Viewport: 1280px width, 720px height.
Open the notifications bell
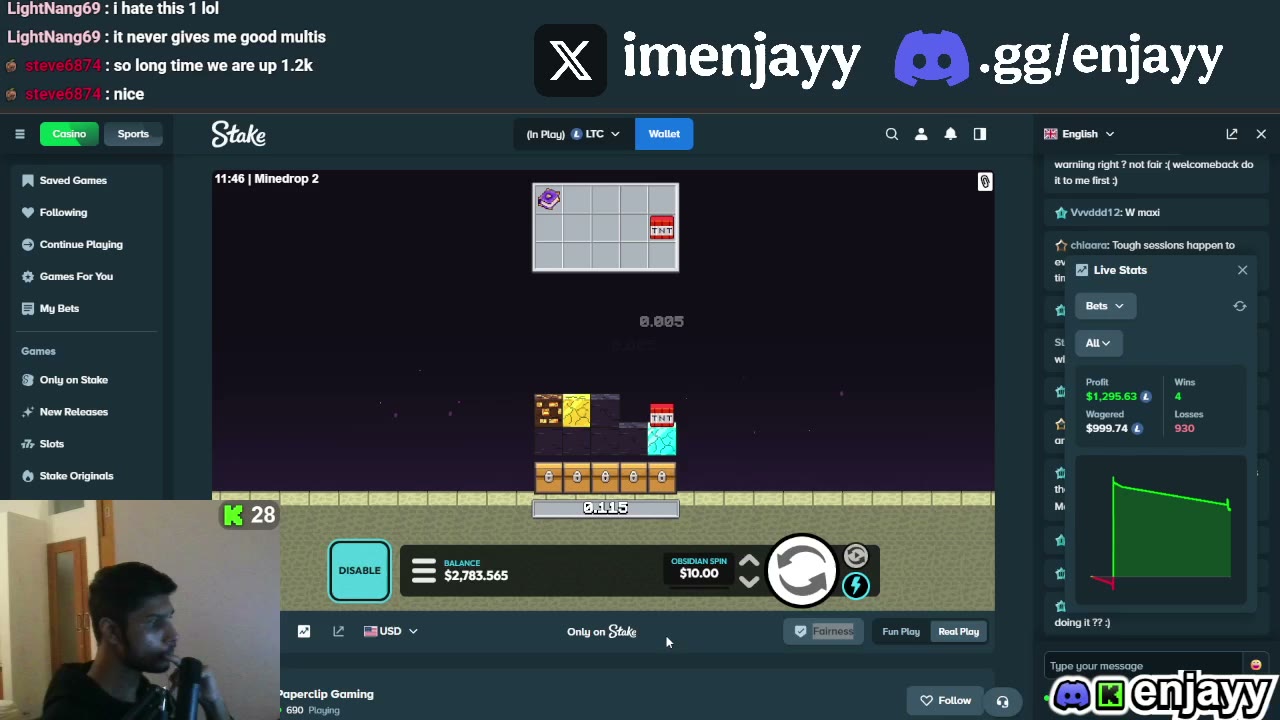click(x=951, y=134)
